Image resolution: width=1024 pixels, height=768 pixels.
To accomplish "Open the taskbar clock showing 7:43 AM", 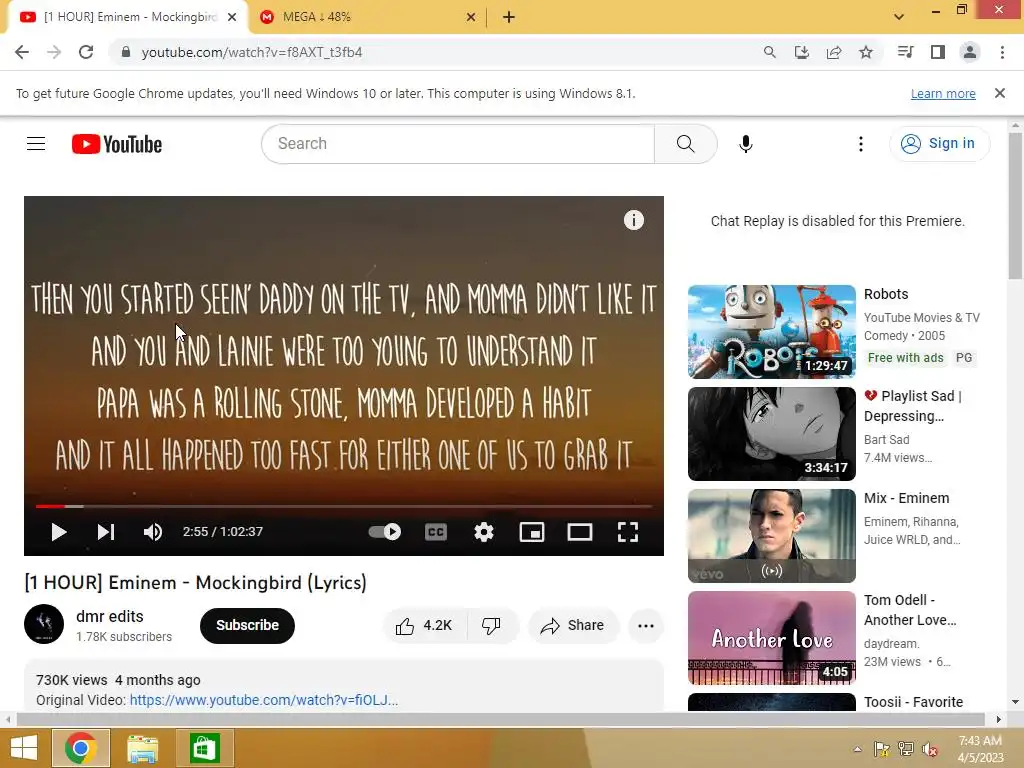I will [981, 749].
